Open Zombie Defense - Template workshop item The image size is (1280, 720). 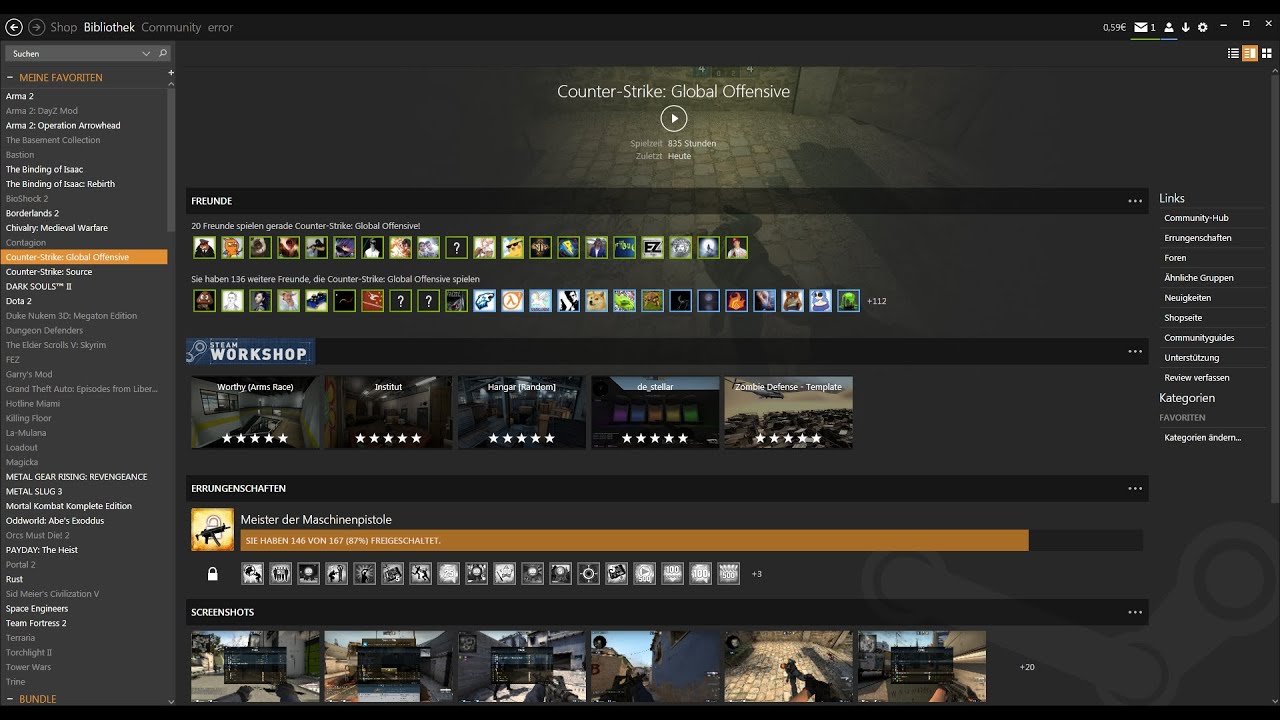[788, 412]
